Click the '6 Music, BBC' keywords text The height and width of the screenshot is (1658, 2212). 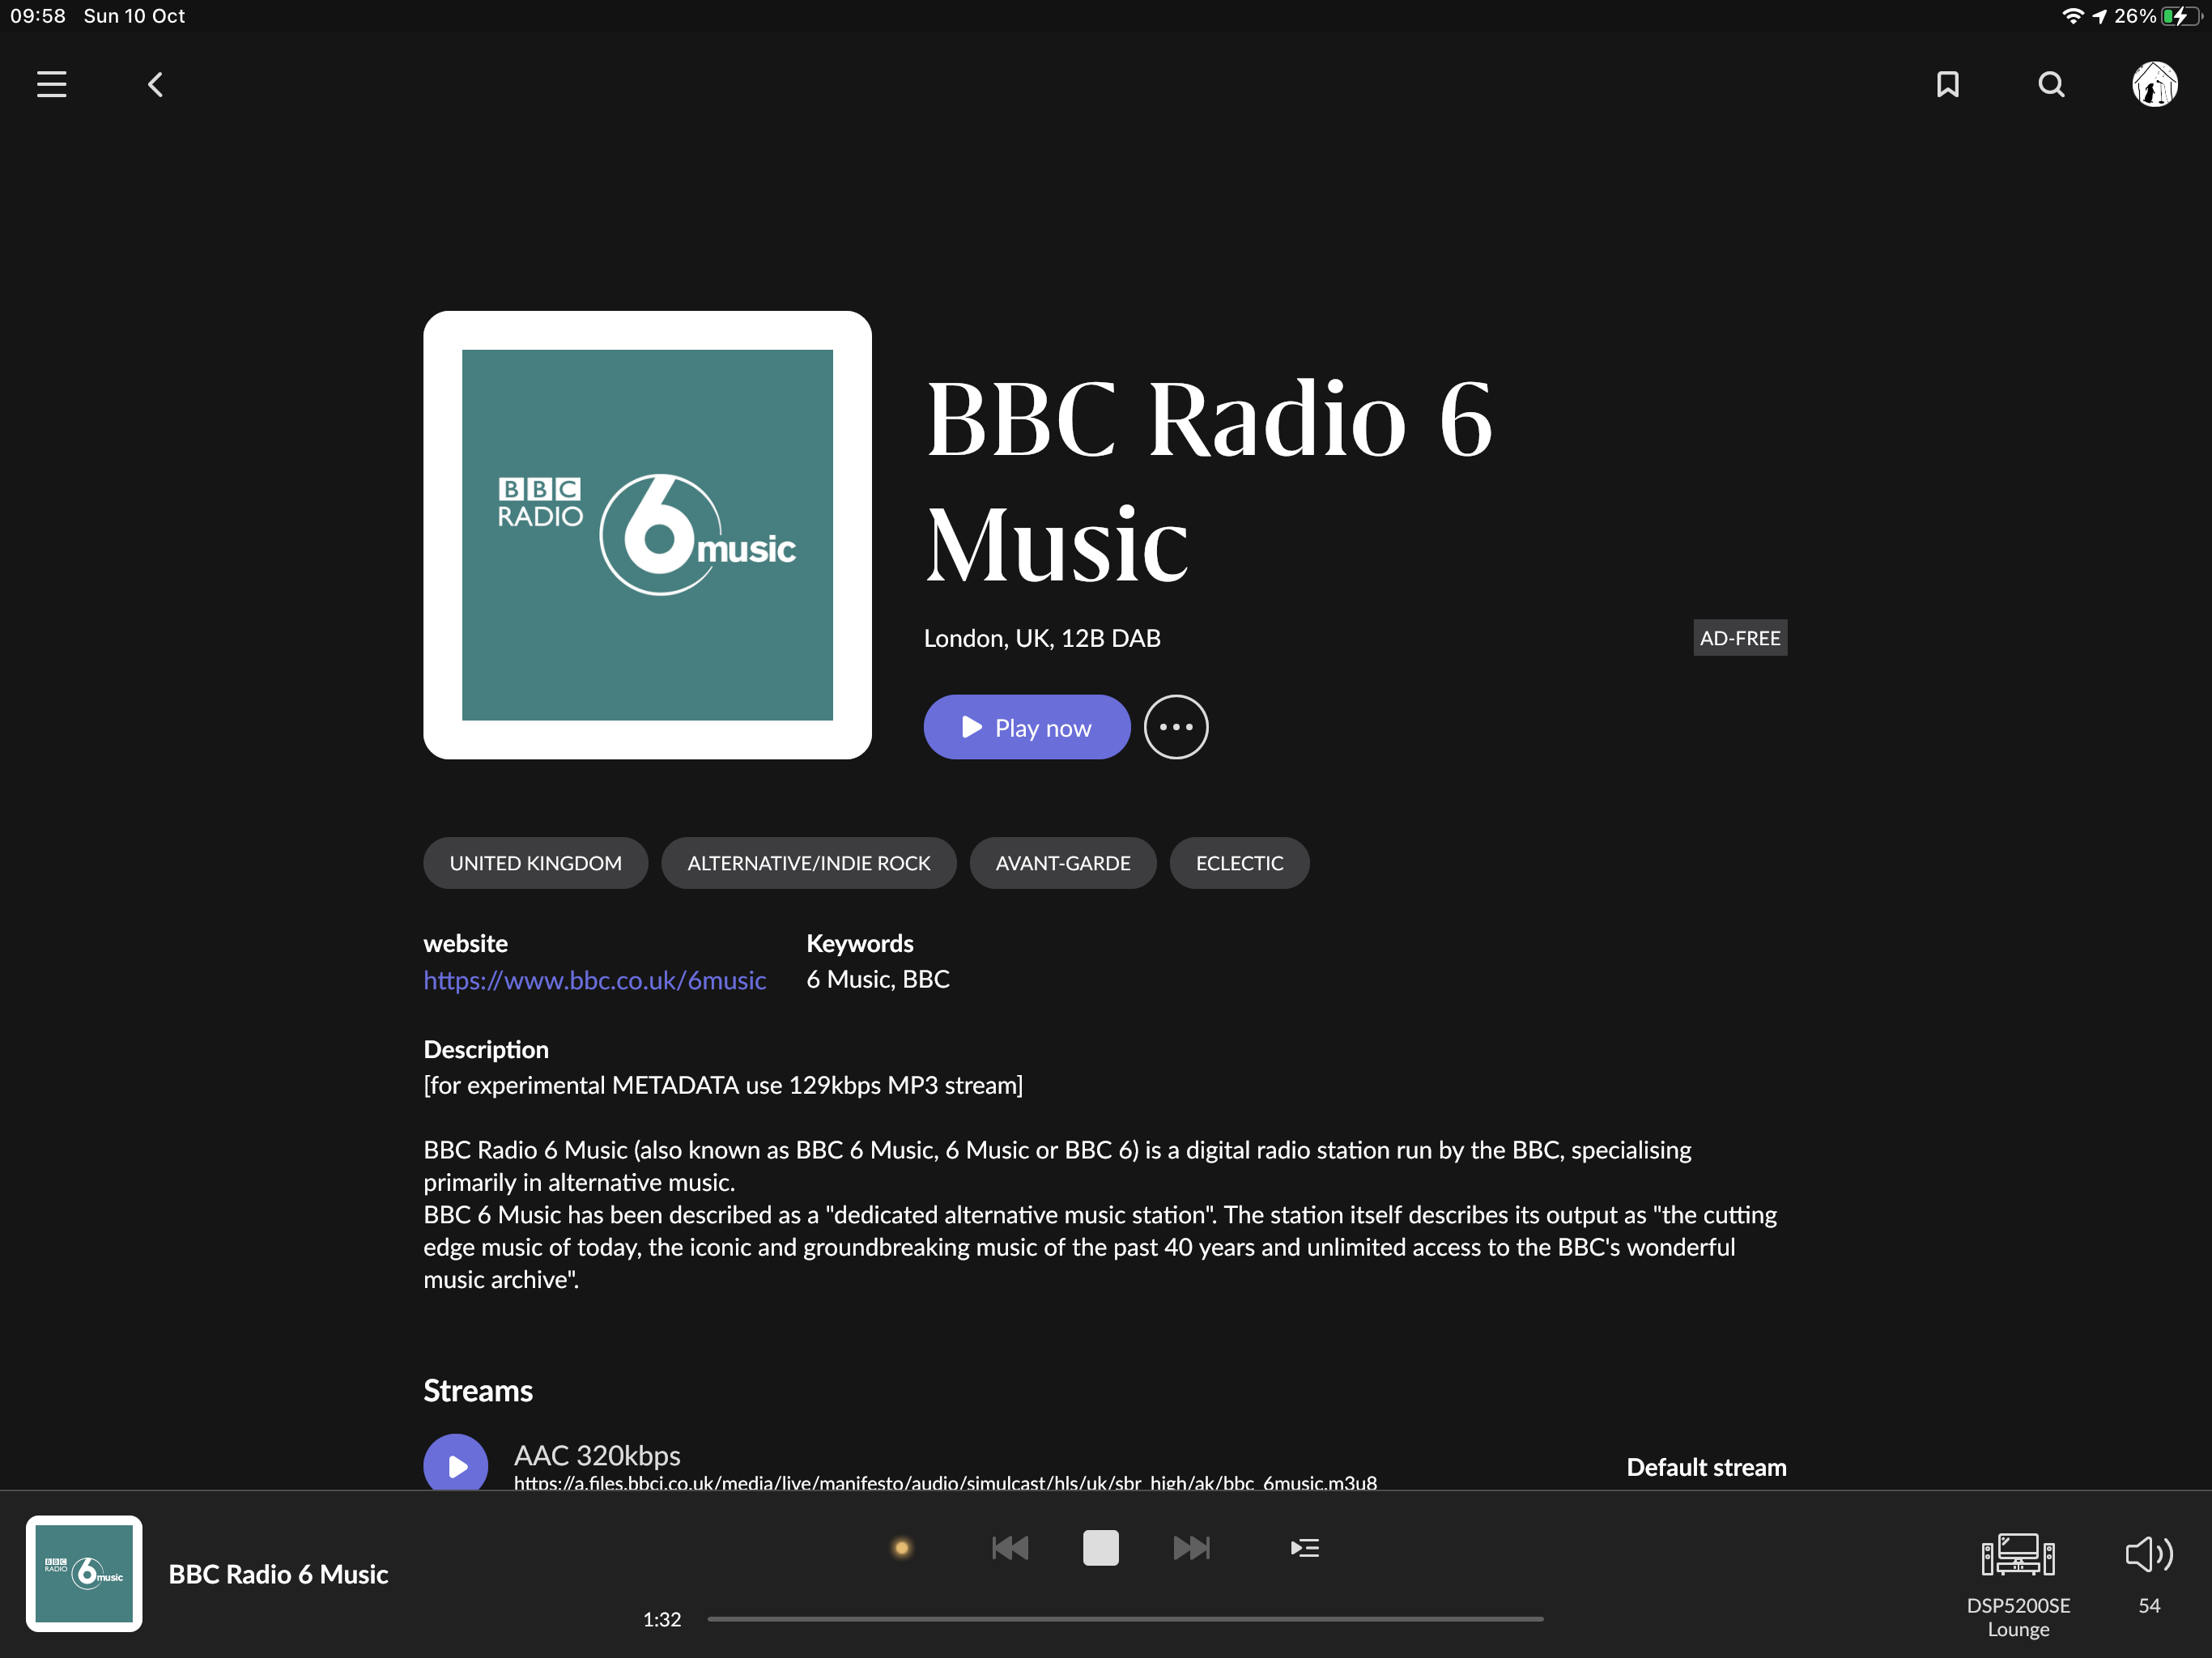click(878, 979)
